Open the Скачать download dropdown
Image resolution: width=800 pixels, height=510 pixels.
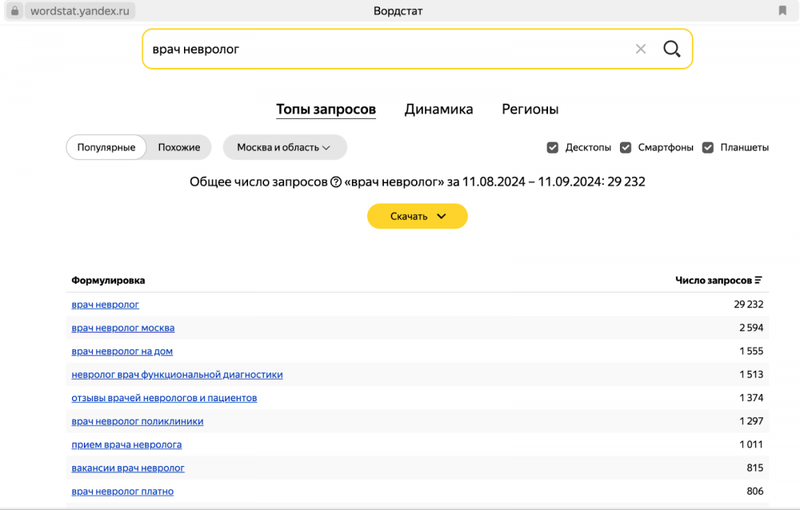pos(417,216)
